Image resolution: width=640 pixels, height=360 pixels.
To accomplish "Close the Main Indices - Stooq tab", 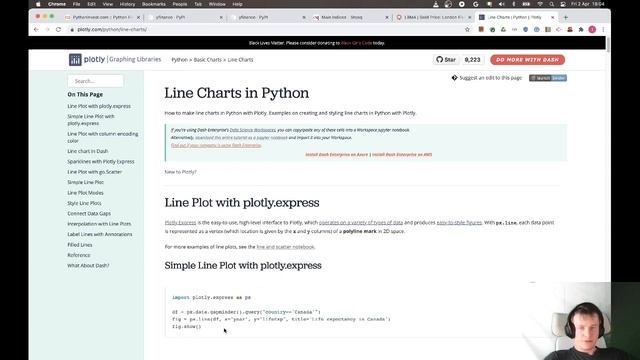I will click(x=387, y=17).
